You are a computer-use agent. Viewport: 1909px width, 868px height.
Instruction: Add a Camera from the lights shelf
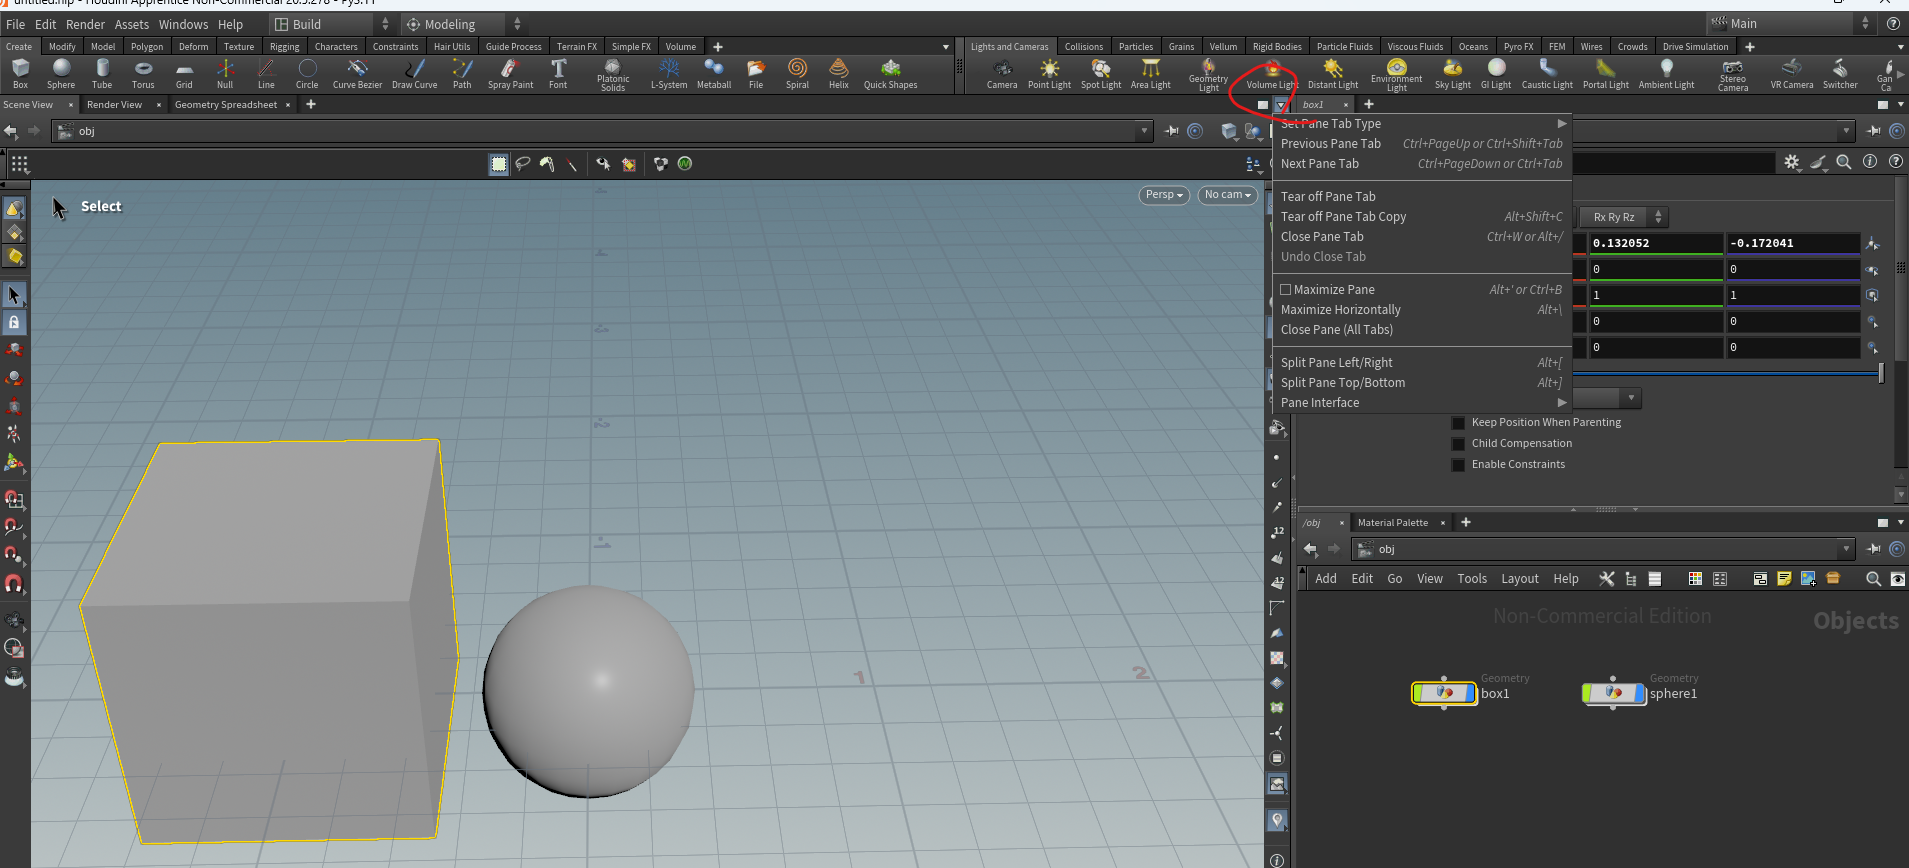pos(1002,73)
